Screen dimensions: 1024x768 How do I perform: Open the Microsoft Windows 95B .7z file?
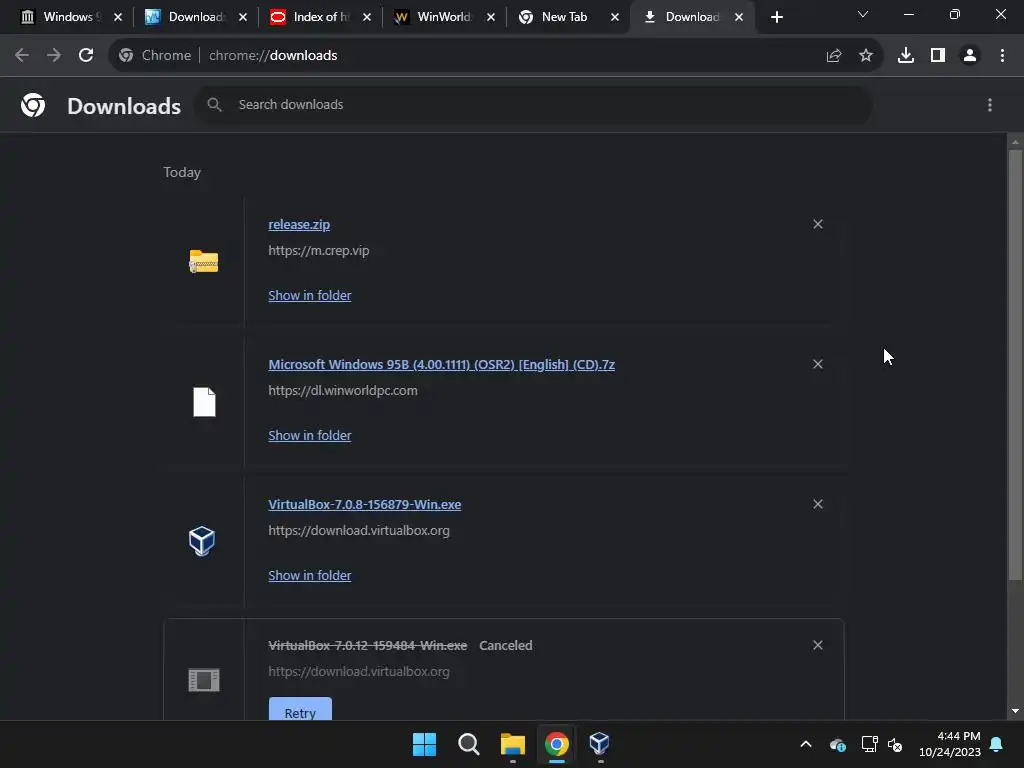coord(441,364)
